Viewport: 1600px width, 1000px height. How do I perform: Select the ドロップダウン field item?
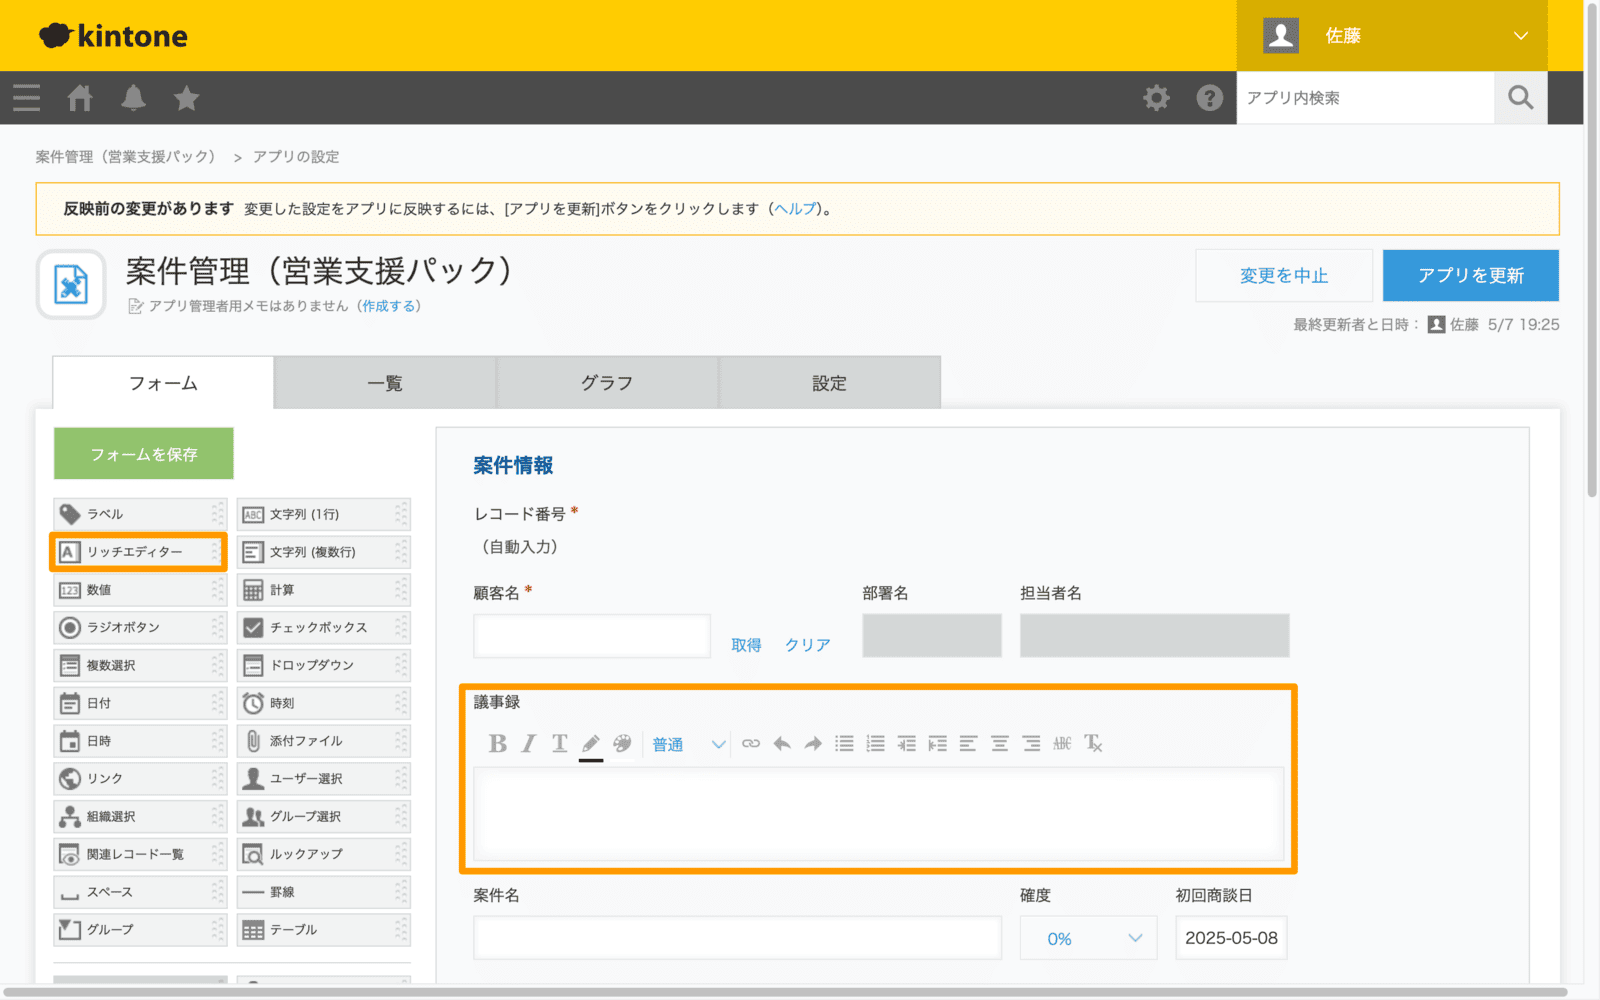click(x=324, y=665)
